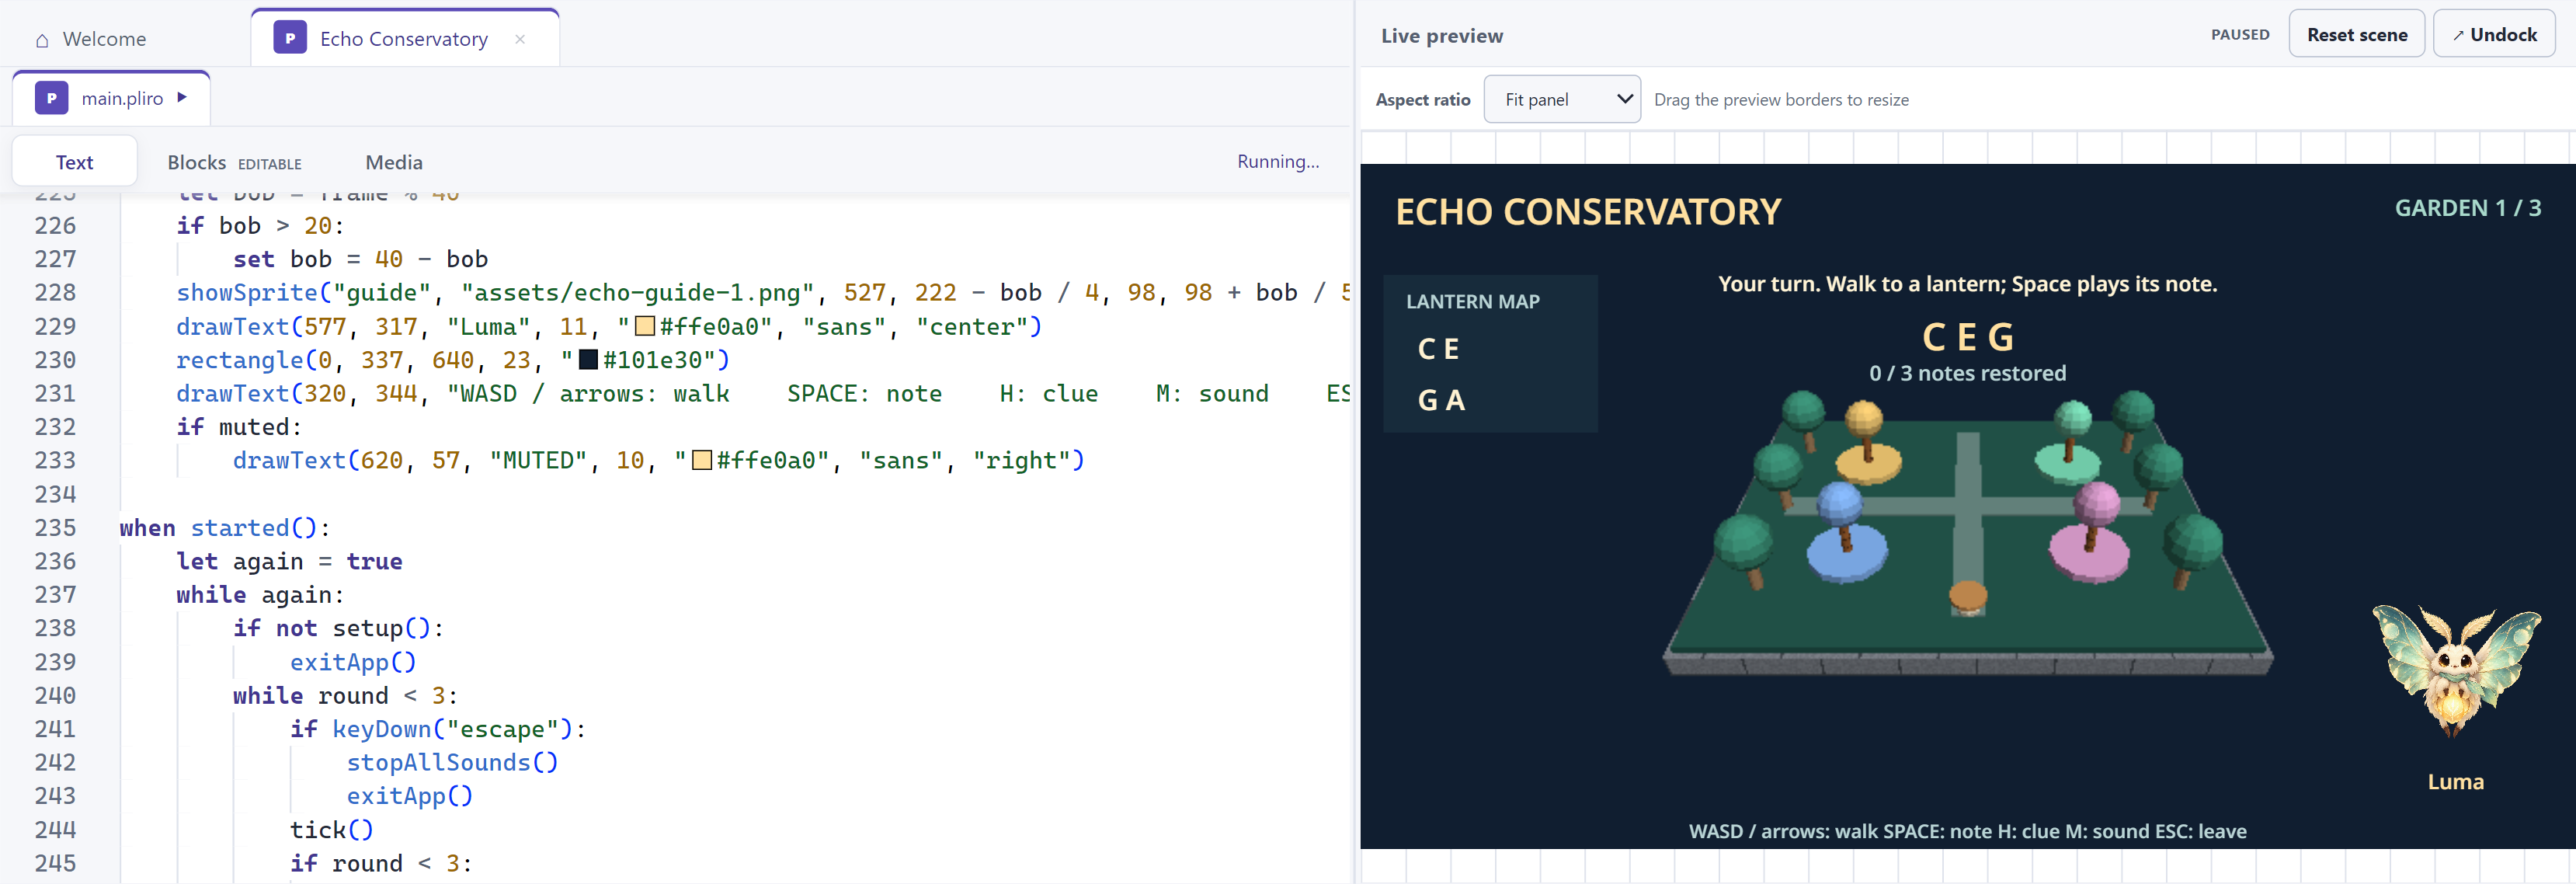Click keyDown("escape") on line 241
The width and height of the screenshot is (2576, 884).
point(453,728)
